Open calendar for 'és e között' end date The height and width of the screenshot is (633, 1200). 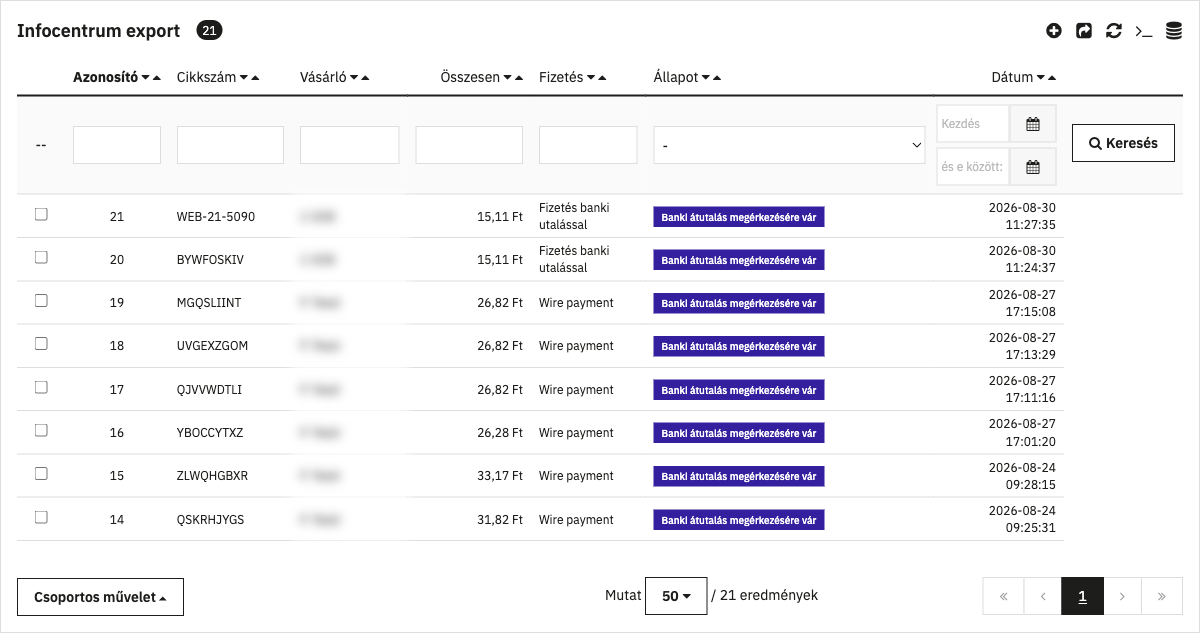tap(1033, 167)
